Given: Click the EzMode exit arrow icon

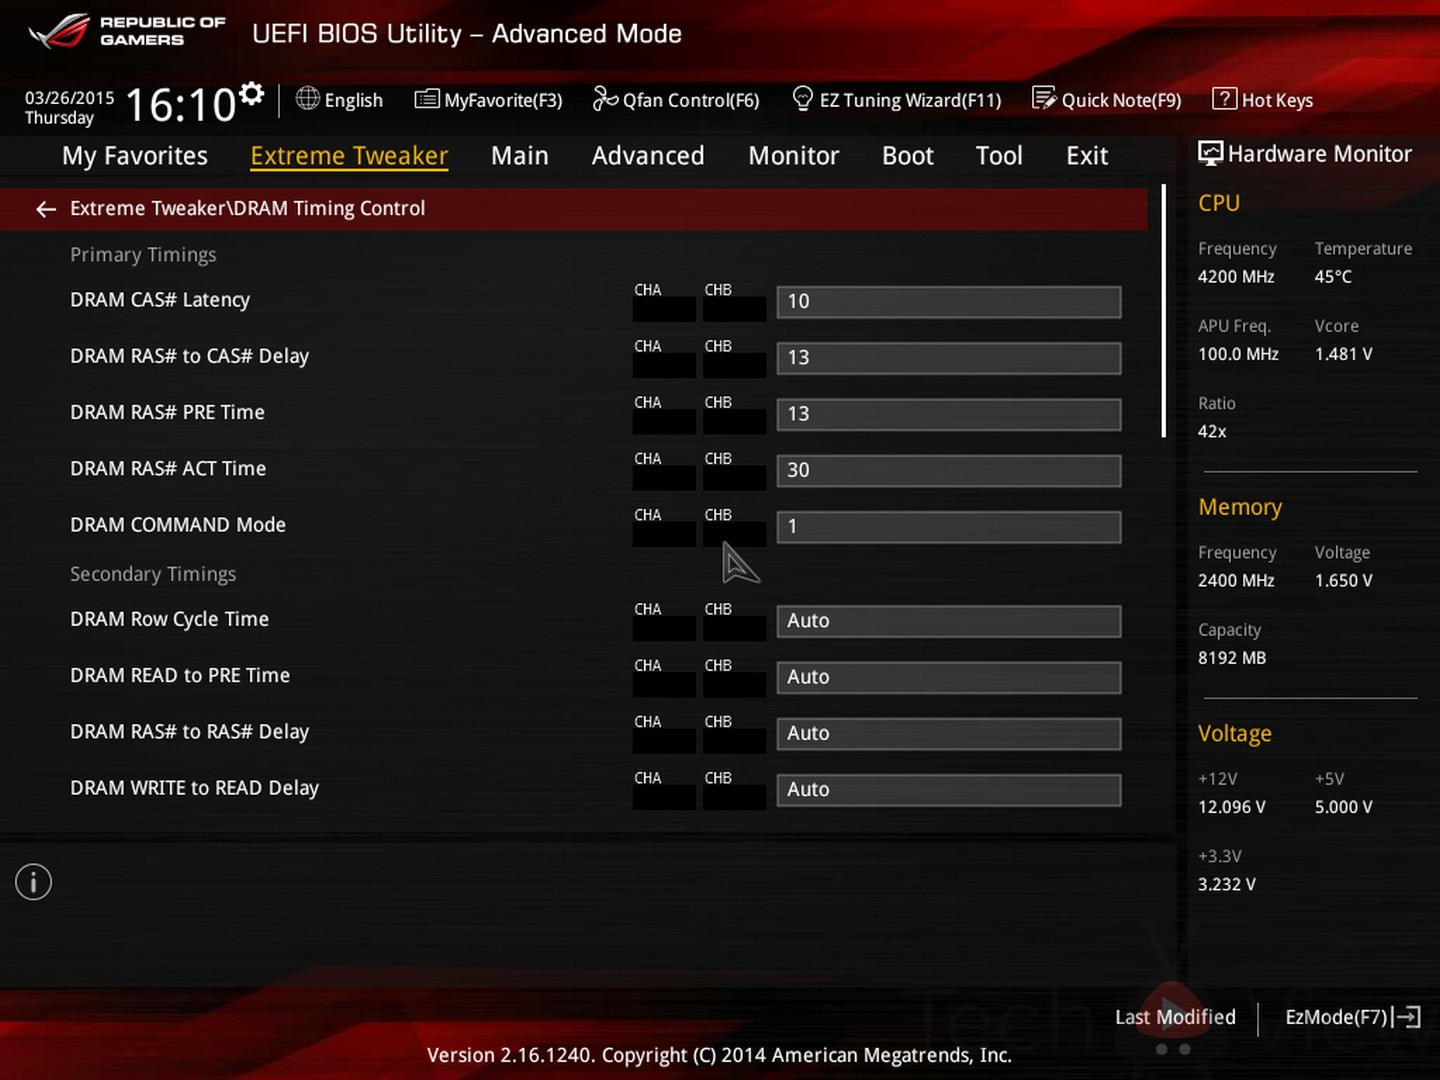Looking at the screenshot, I should pyautogui.click(x=1408, y=1017).
